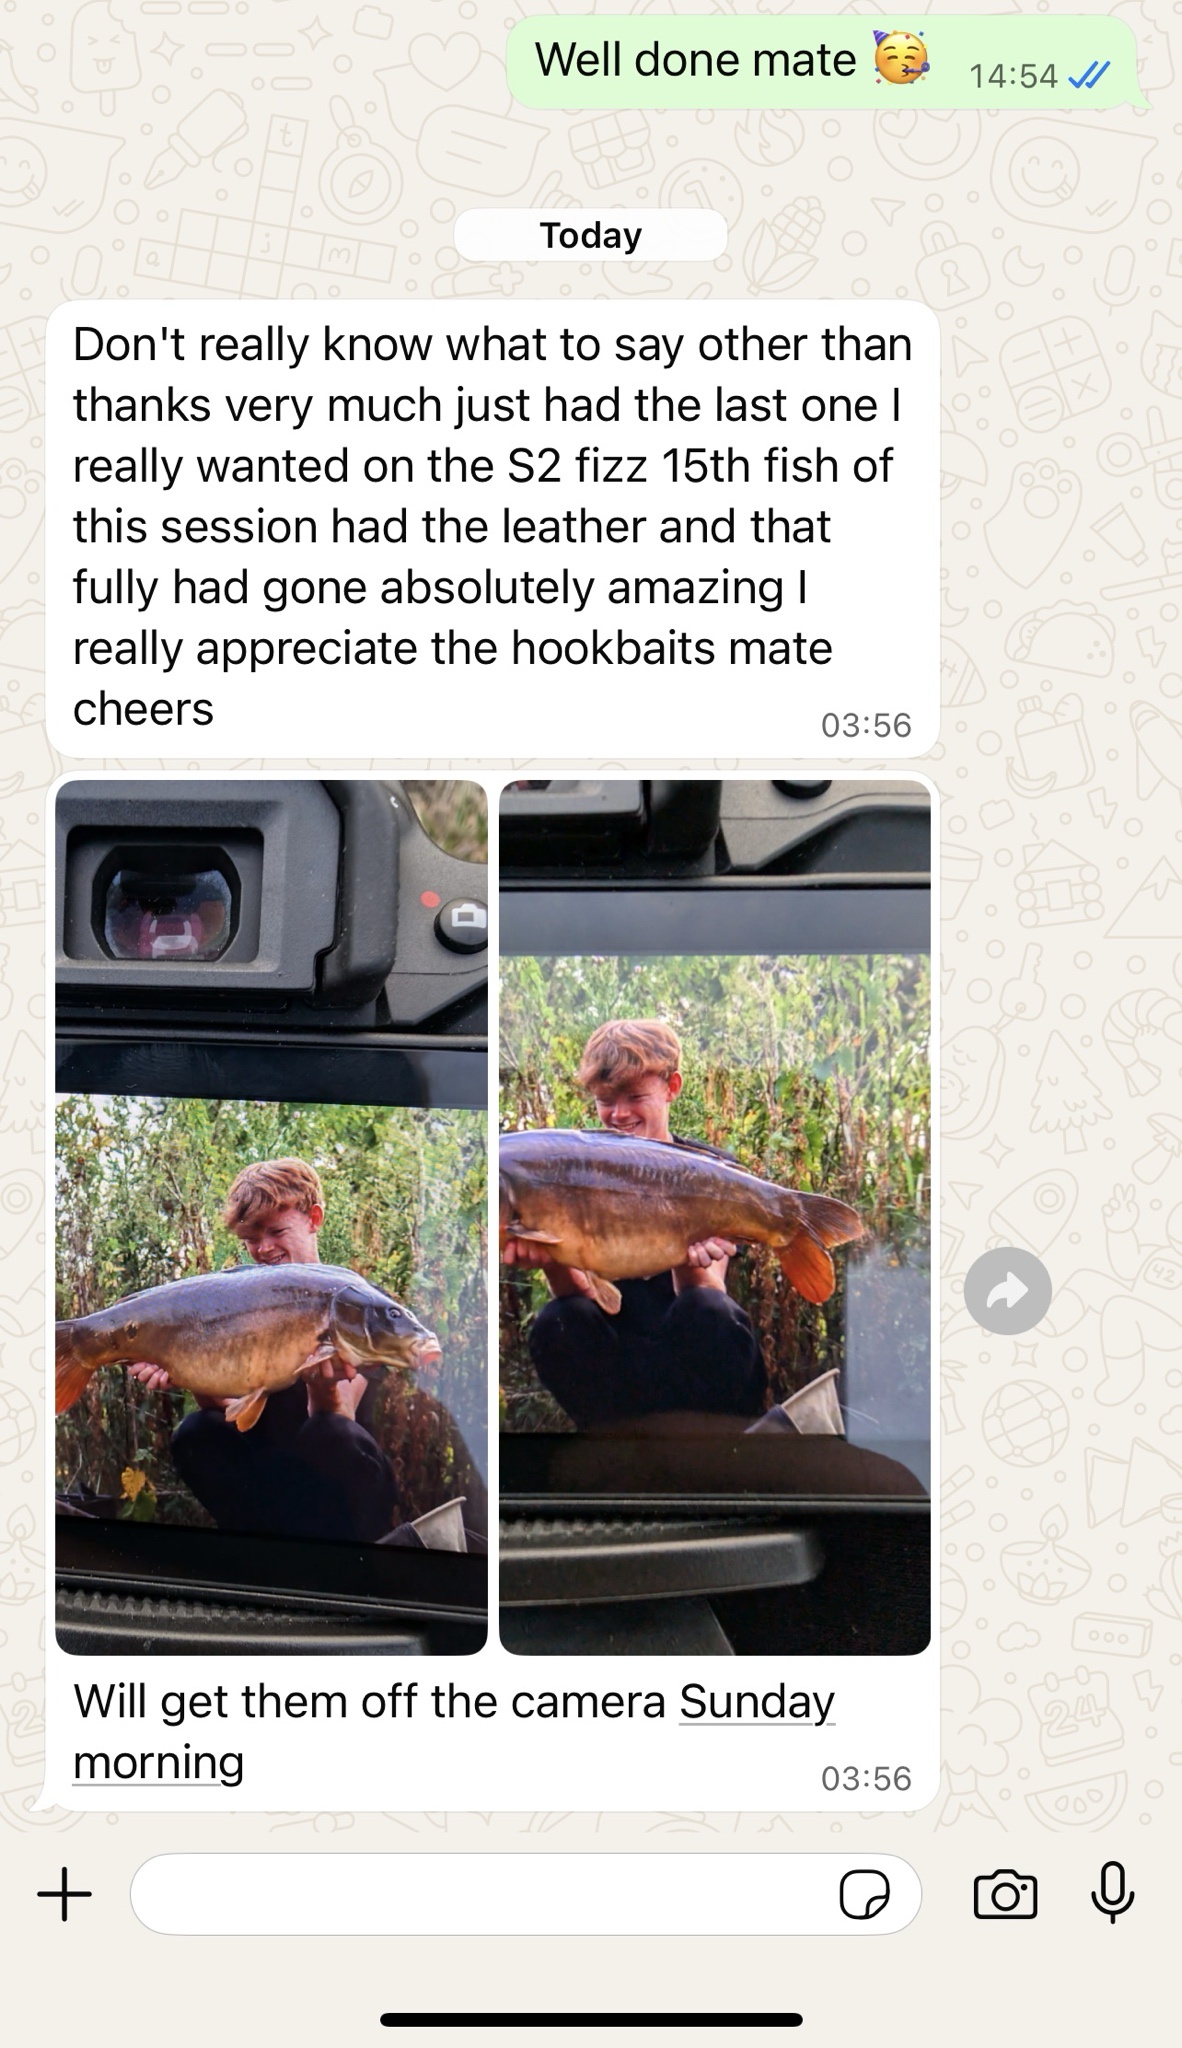Tap the grey forward arrow button
The width and height of the screenshot is (1182, 2048).
pos(1007,1291)
